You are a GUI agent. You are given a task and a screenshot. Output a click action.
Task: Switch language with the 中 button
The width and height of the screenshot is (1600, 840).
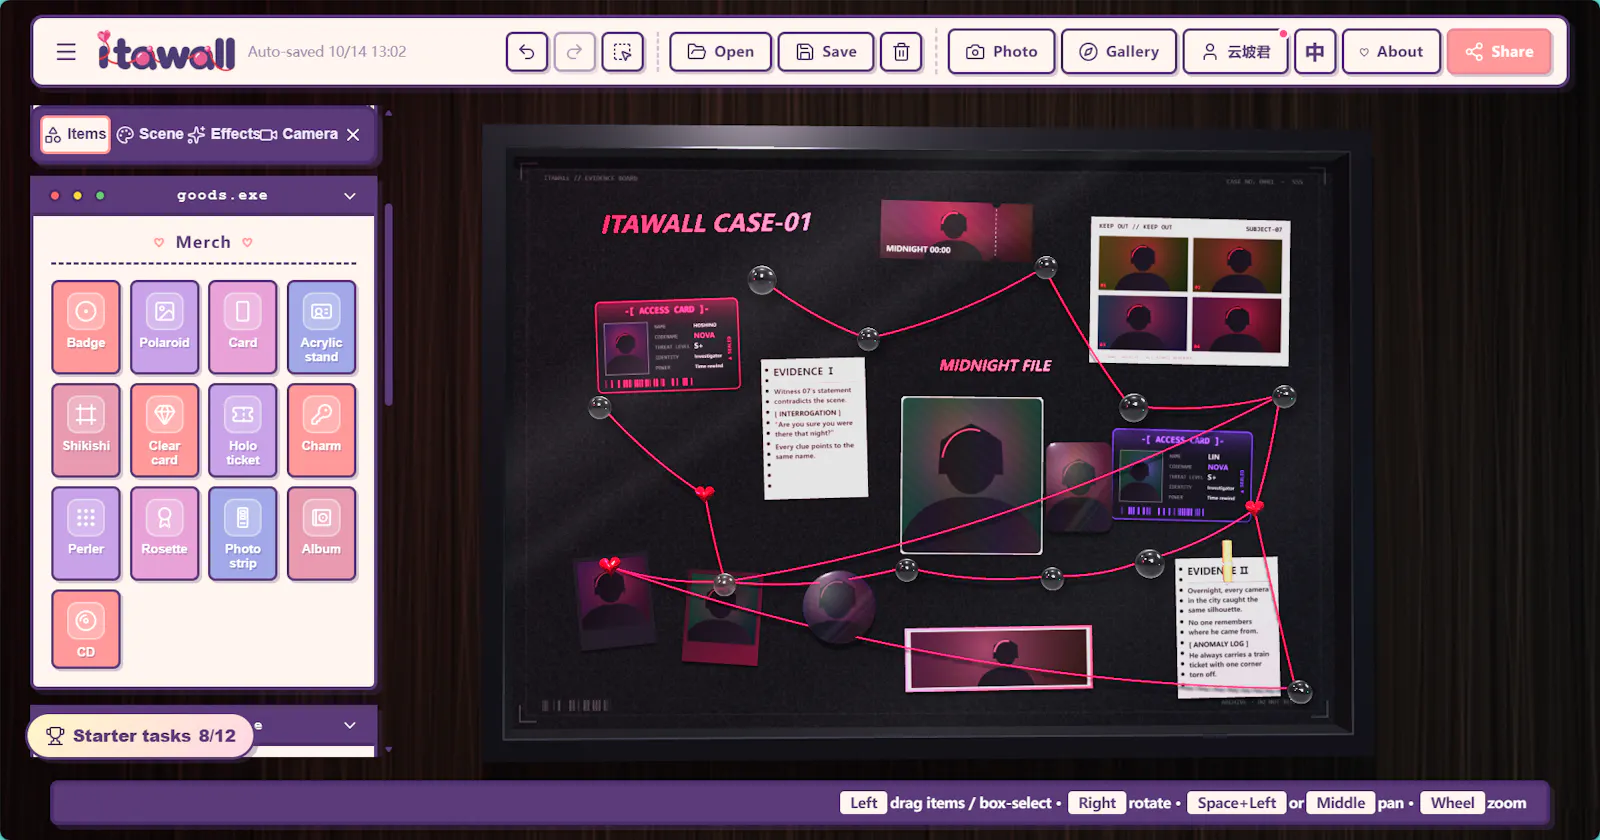(x=1315, y=52)
